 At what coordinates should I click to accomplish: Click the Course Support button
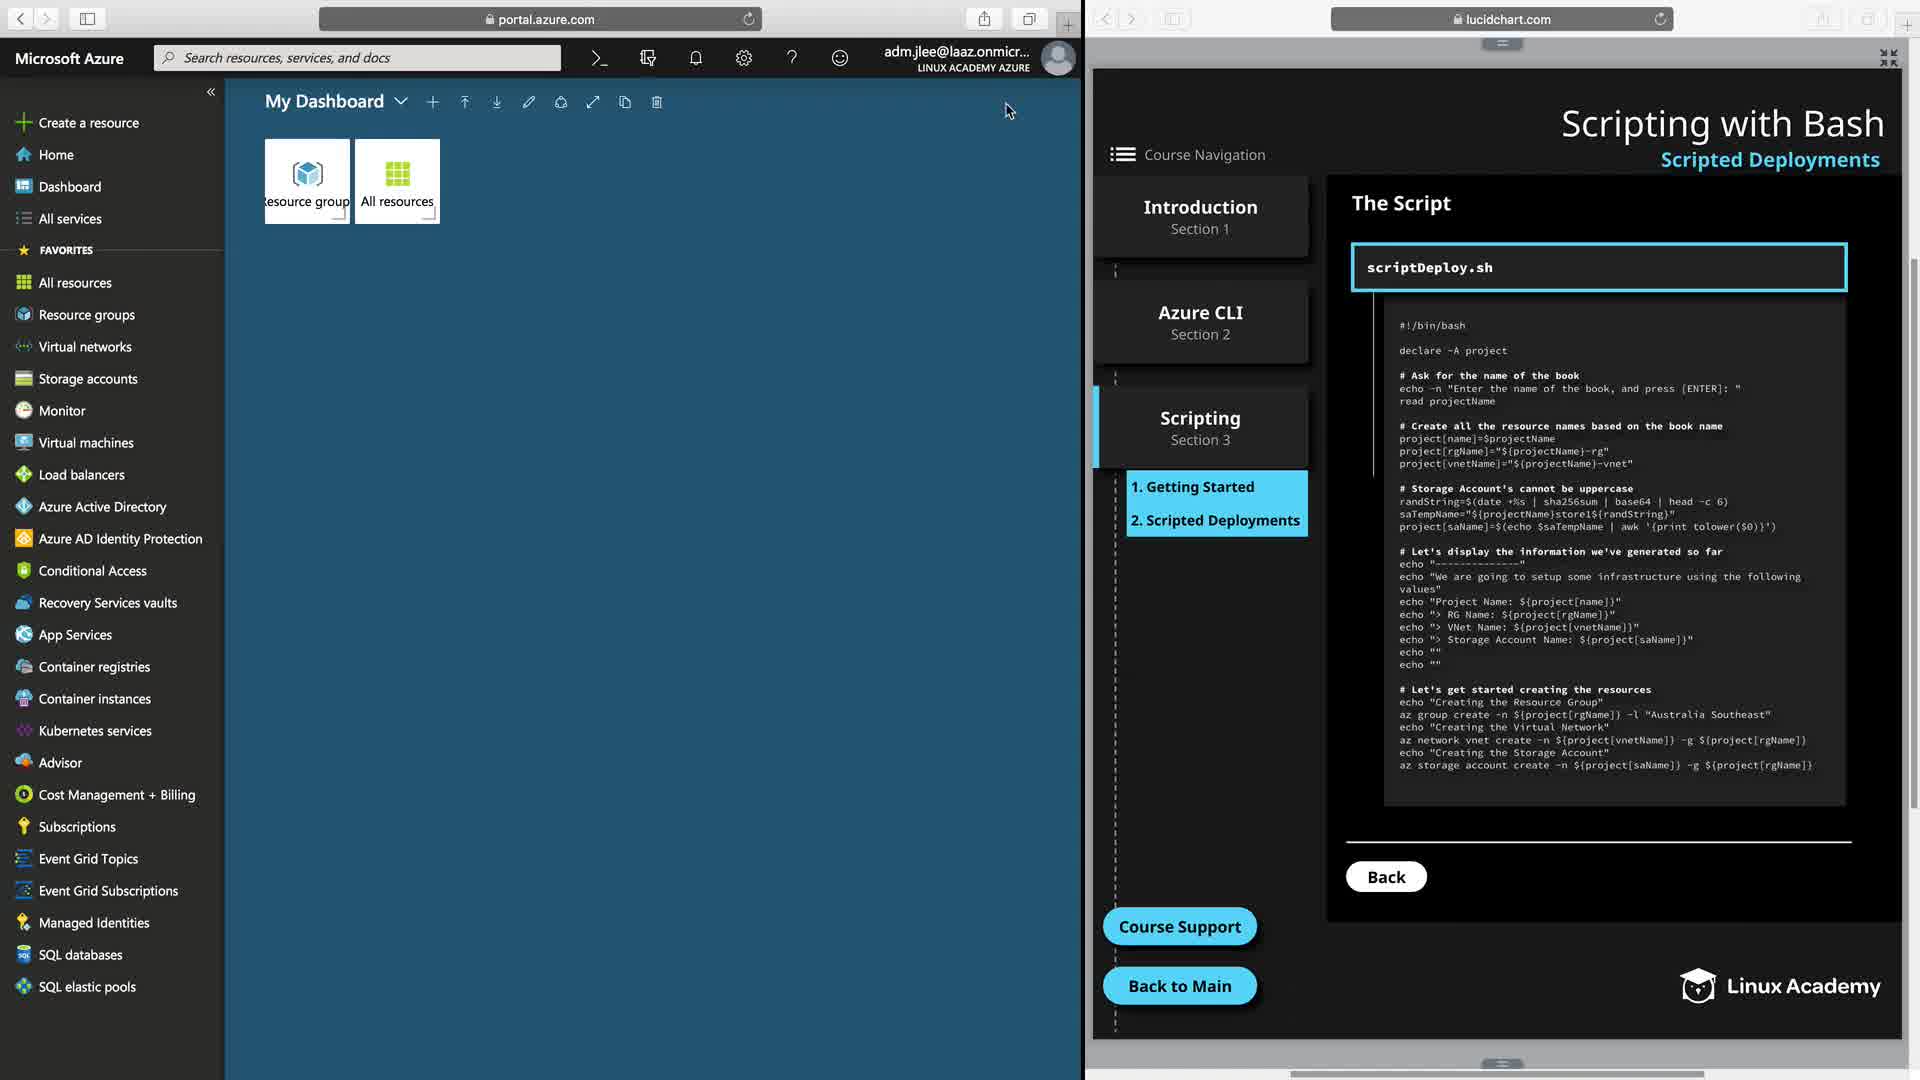coord(1179,927)
